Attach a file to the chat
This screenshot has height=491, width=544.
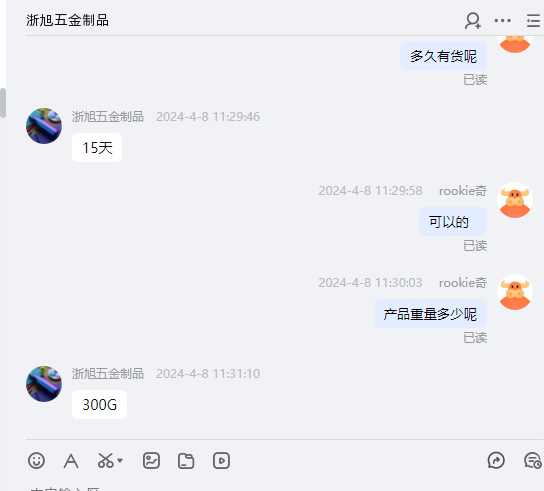[186, 461]
